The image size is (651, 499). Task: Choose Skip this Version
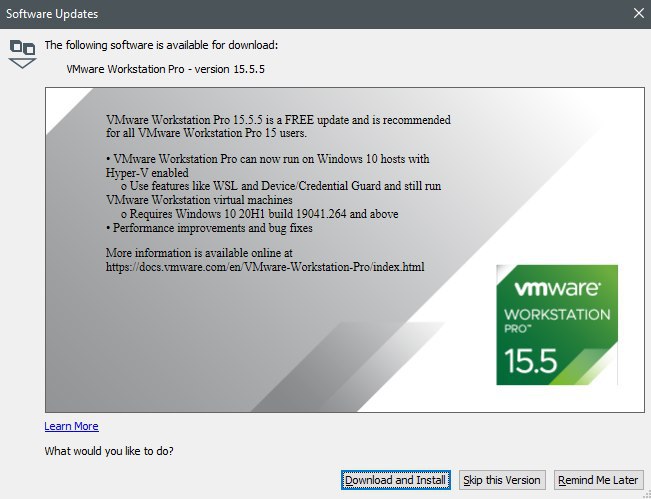[502, 480]
